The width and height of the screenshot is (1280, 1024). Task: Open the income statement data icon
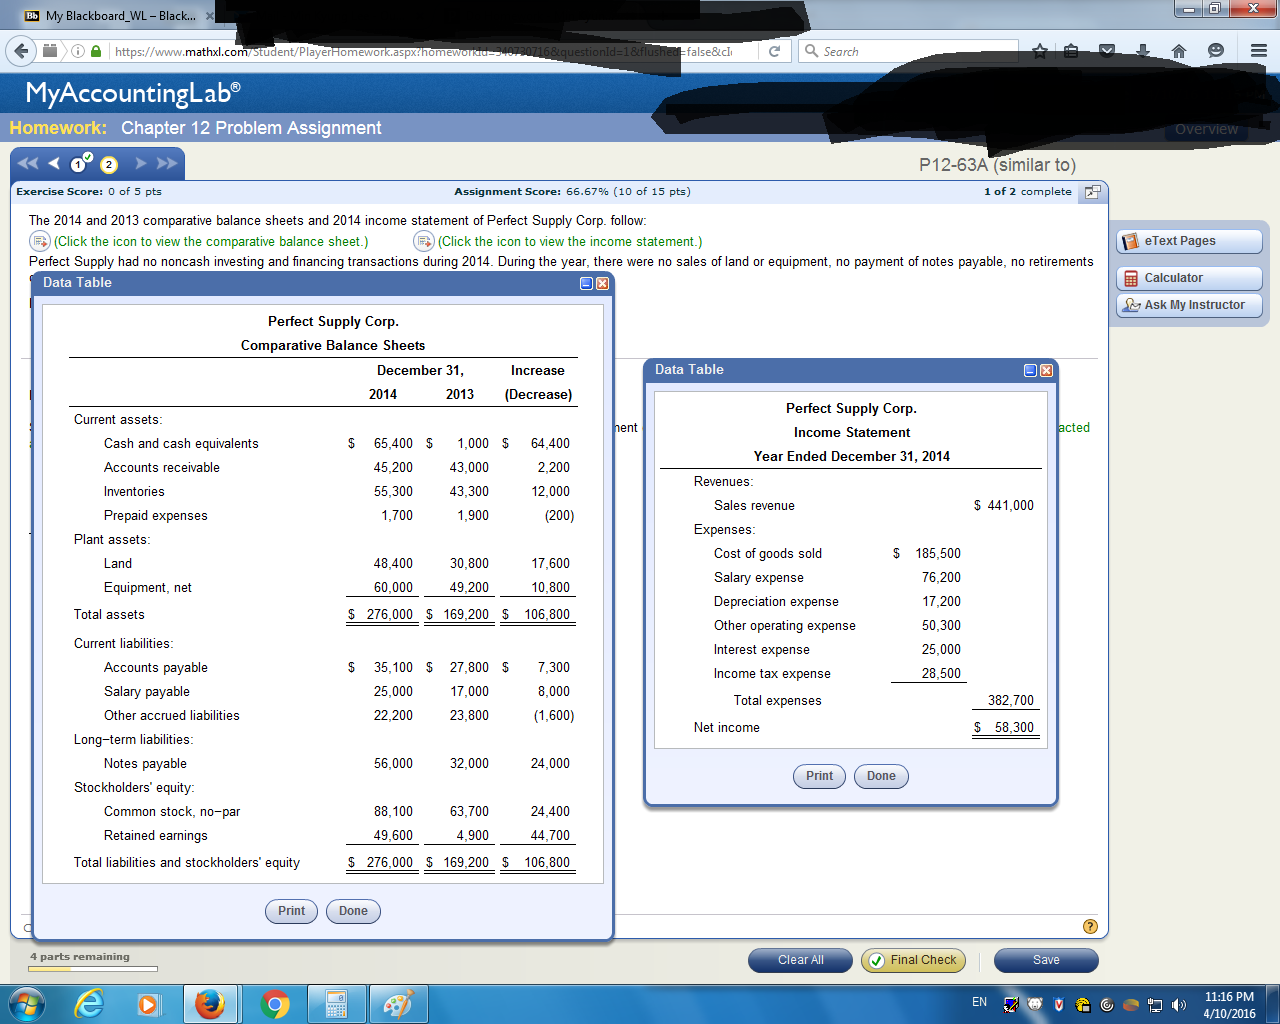click(x=424, y=241)
